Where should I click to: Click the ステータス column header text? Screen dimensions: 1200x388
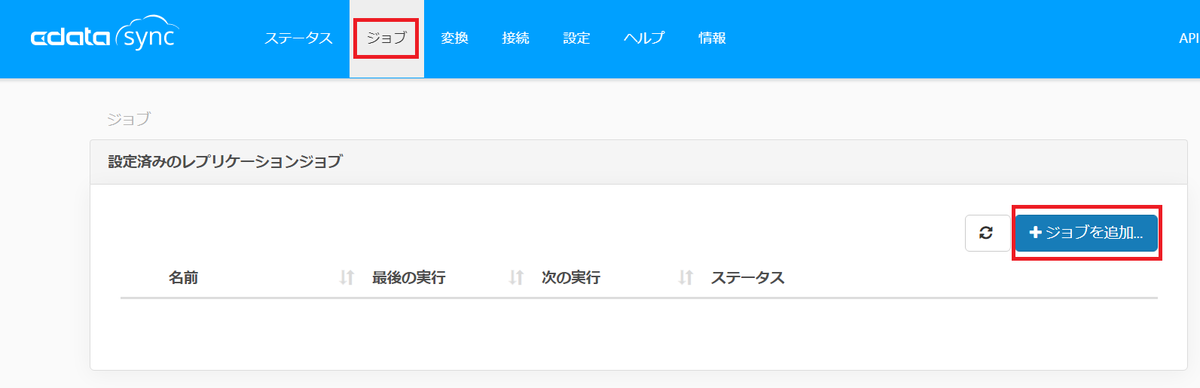click(747, 278)
